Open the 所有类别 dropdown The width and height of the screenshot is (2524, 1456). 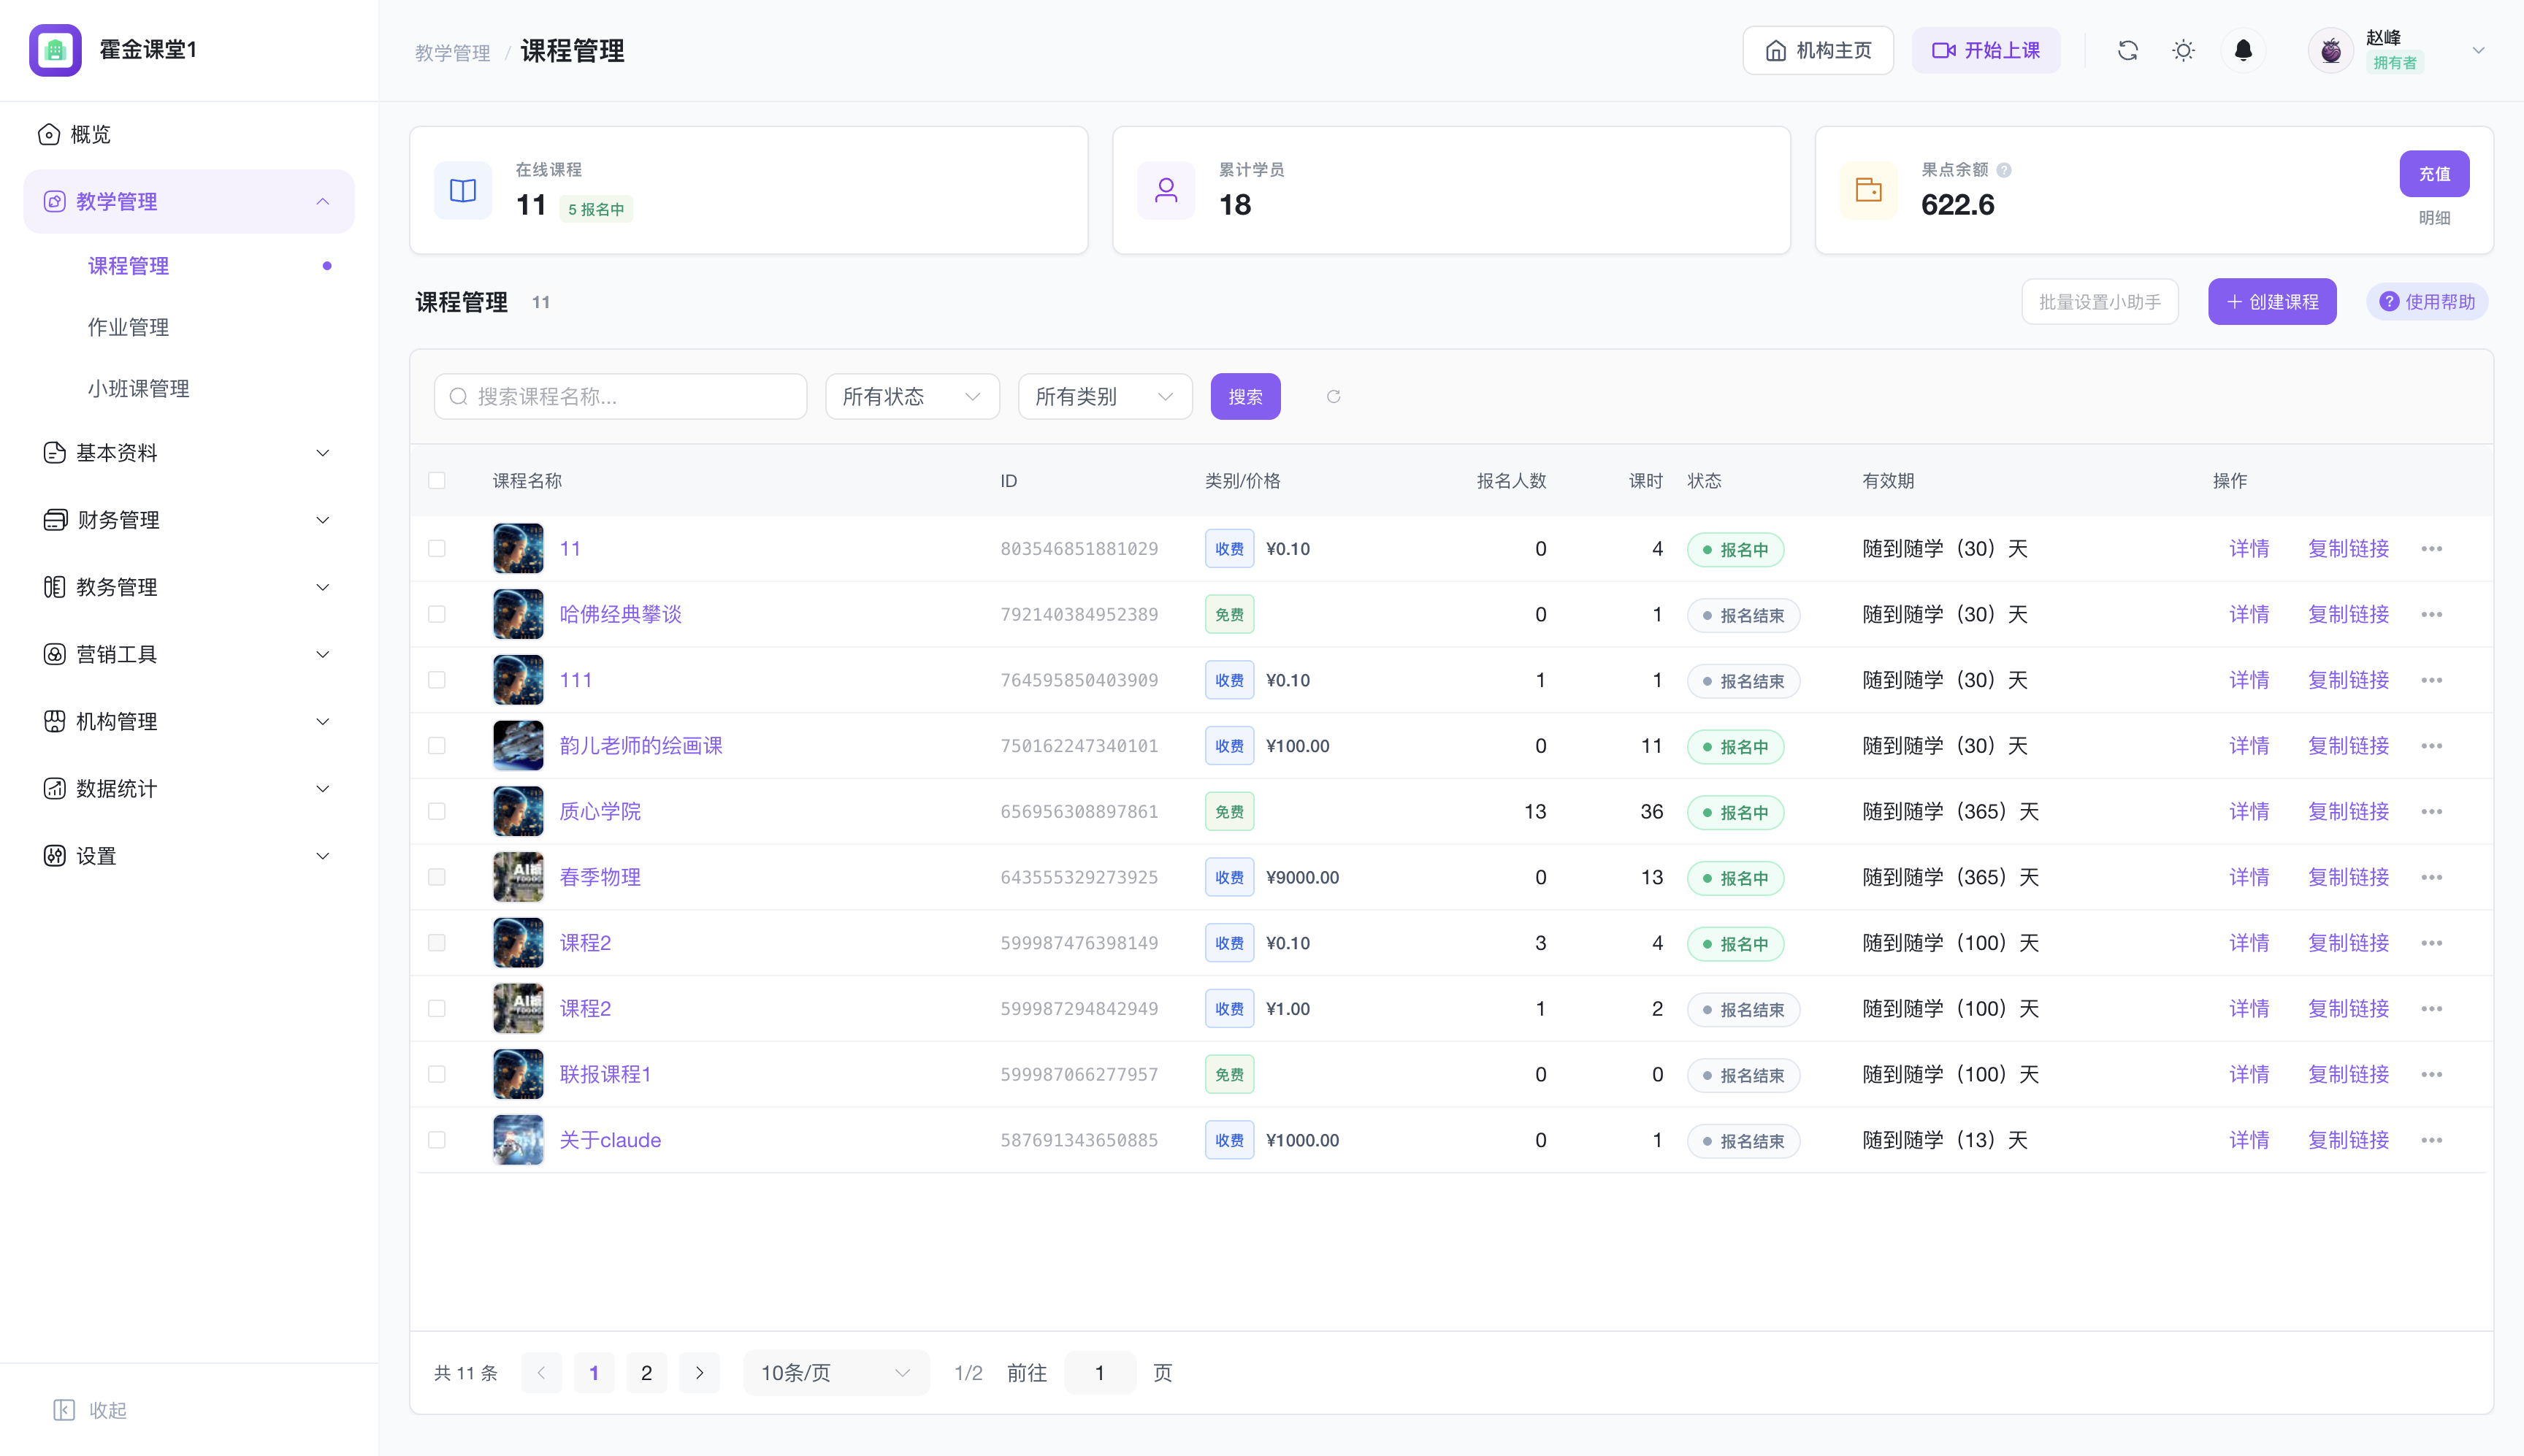1105,397
